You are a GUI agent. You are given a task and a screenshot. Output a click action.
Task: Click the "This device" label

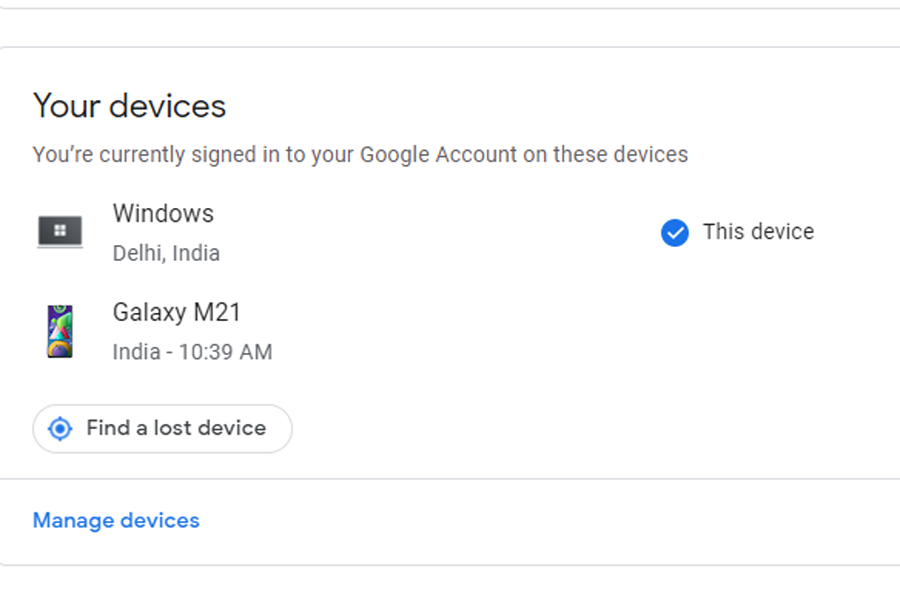pos(758,232)
